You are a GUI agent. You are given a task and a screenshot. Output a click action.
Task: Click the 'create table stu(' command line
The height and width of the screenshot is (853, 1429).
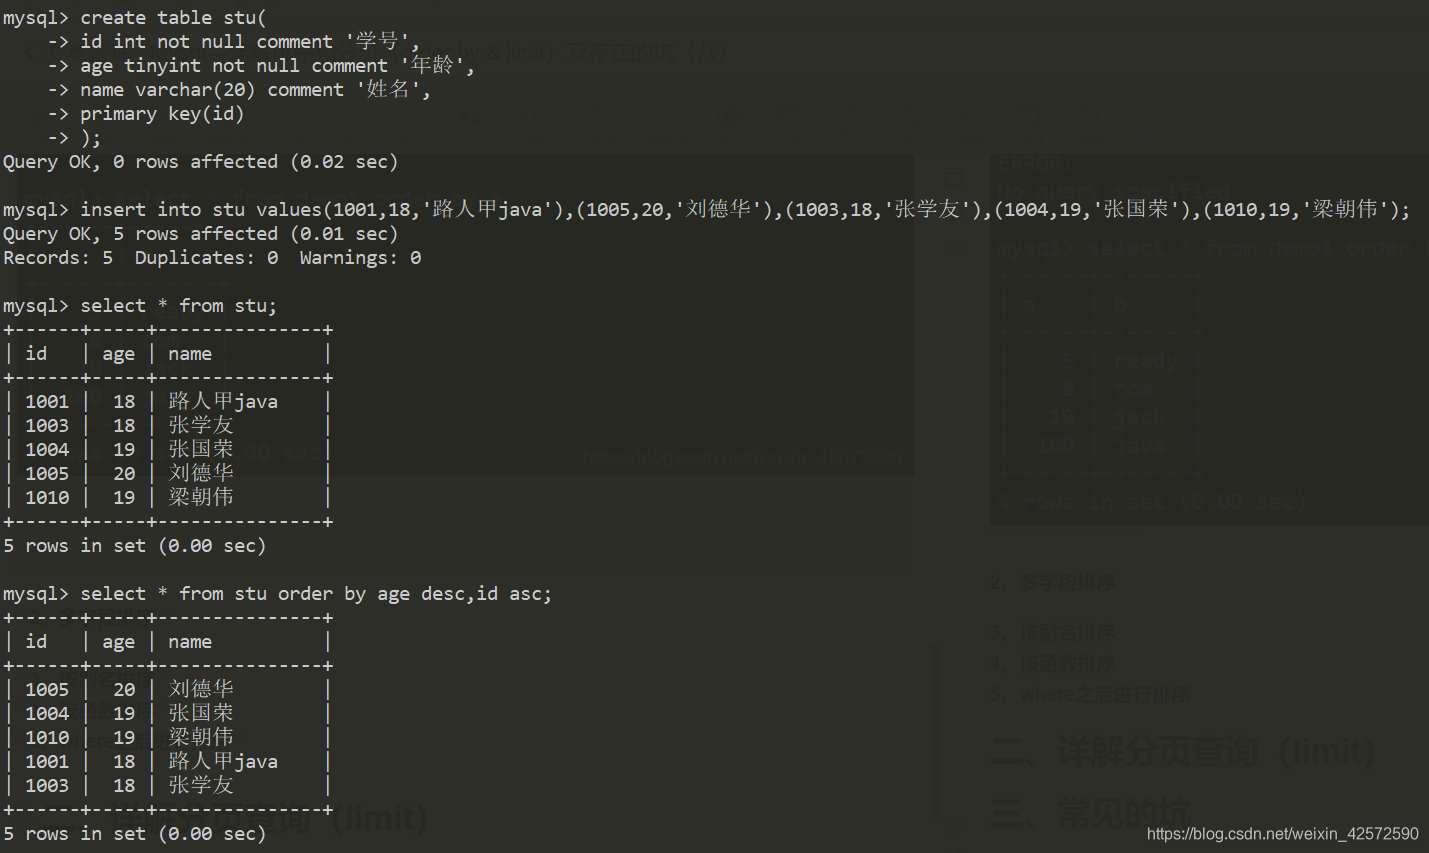point(135,18)
